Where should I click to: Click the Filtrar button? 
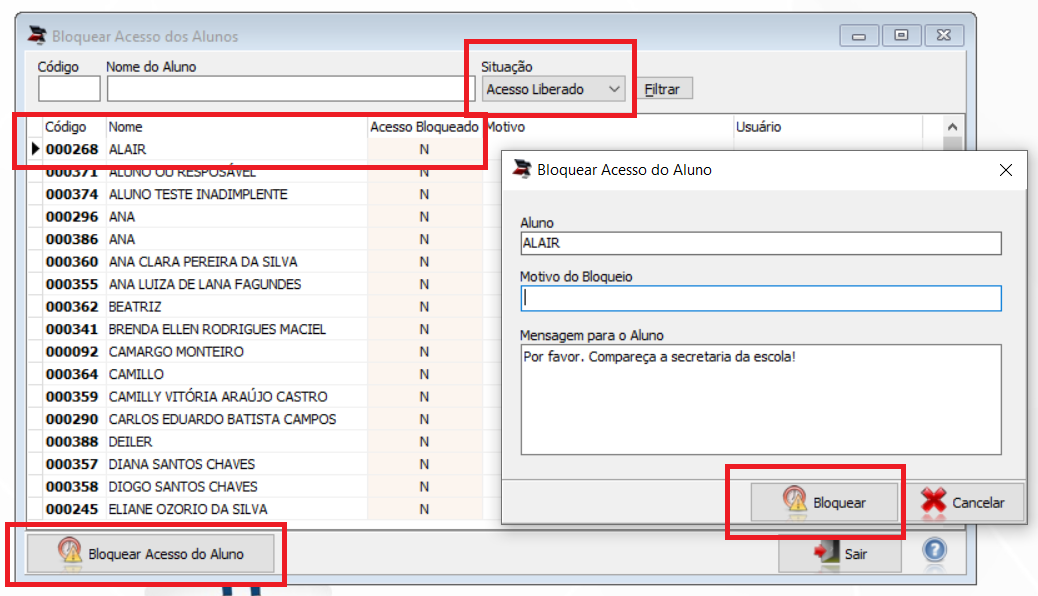[x=662, y=89]
